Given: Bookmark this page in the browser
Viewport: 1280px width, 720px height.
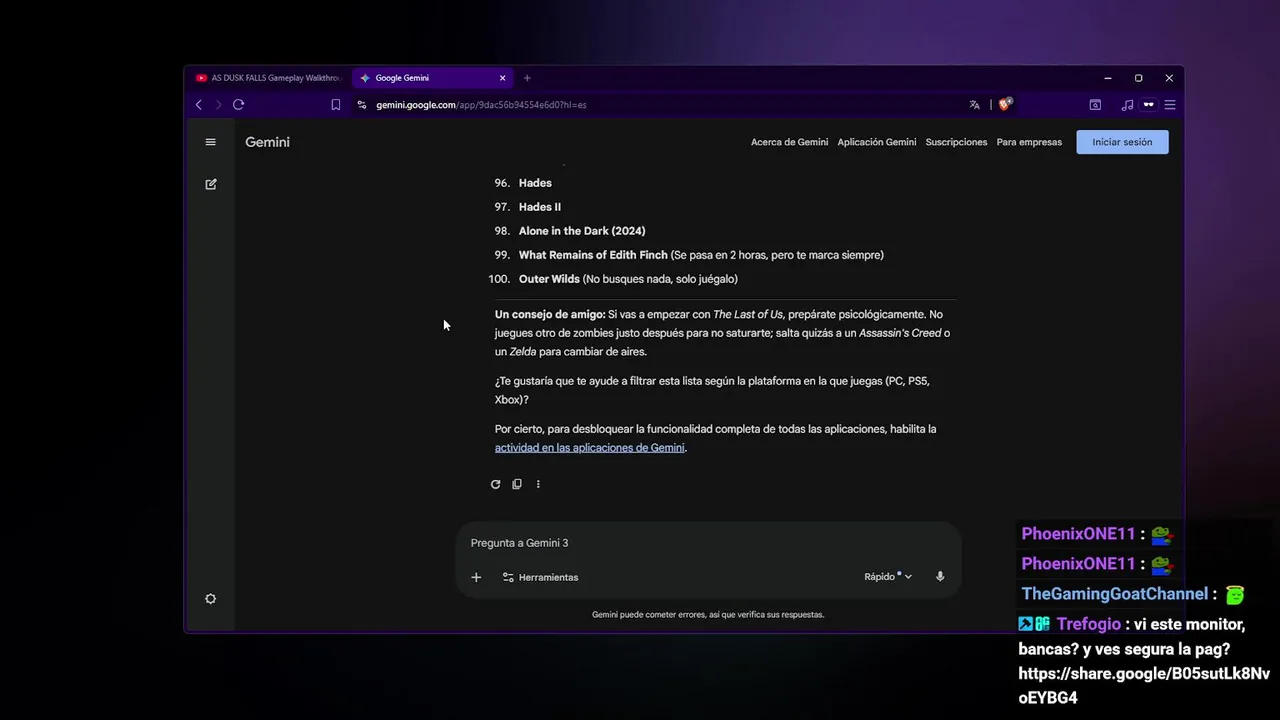Looking at the screenshot, I should (x=336, y=105).
